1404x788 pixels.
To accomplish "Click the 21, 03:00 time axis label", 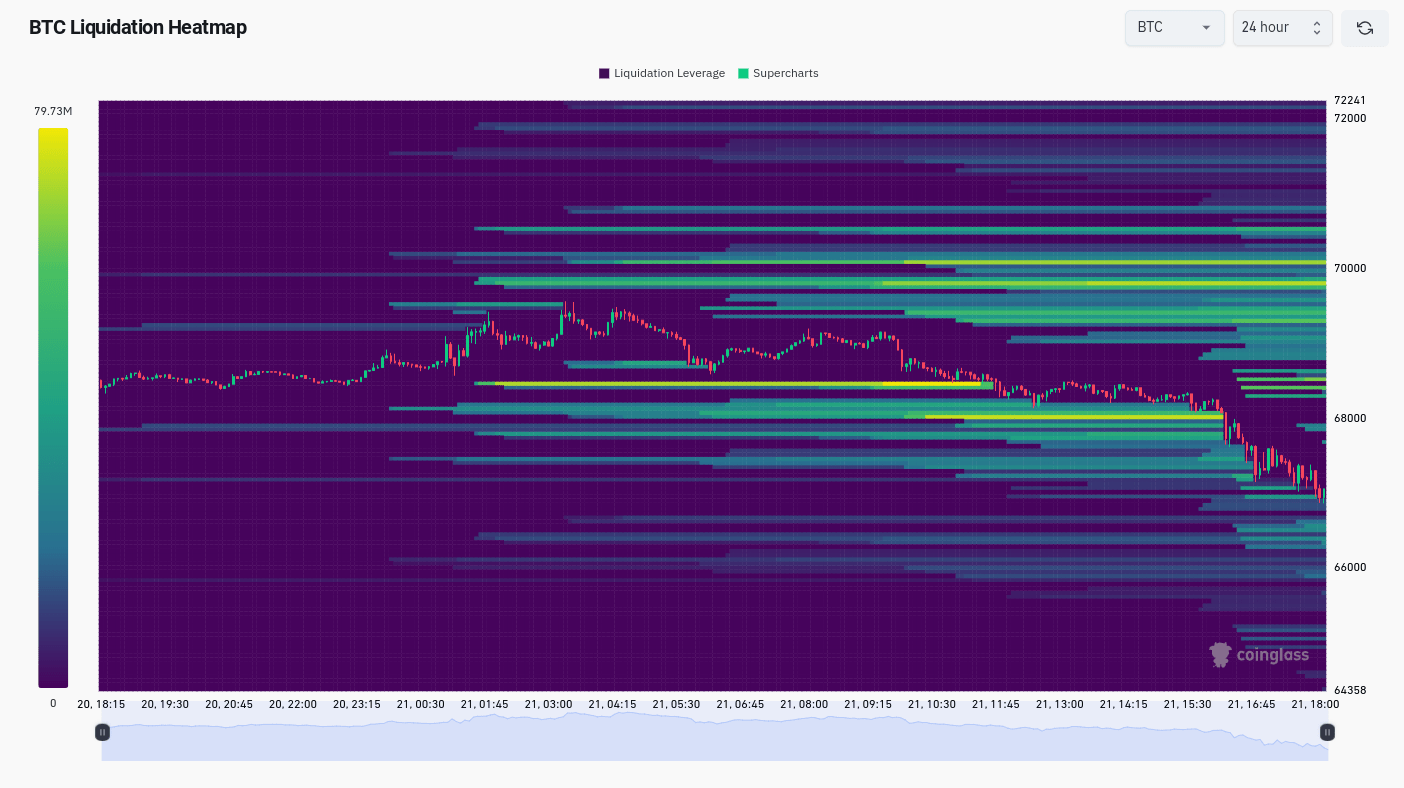I will pyautogui.click(x=548, y=704).
